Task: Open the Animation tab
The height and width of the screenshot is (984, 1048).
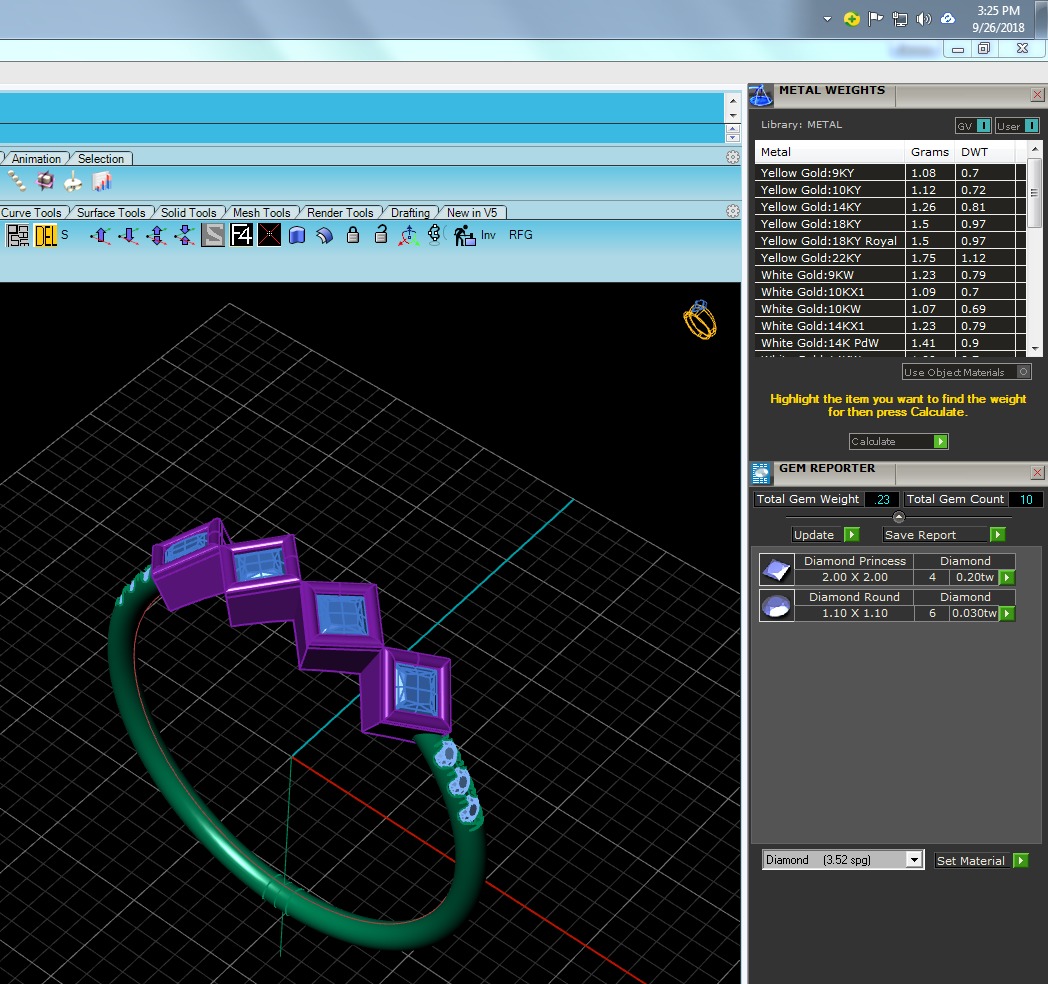Action: click(36, 158)
